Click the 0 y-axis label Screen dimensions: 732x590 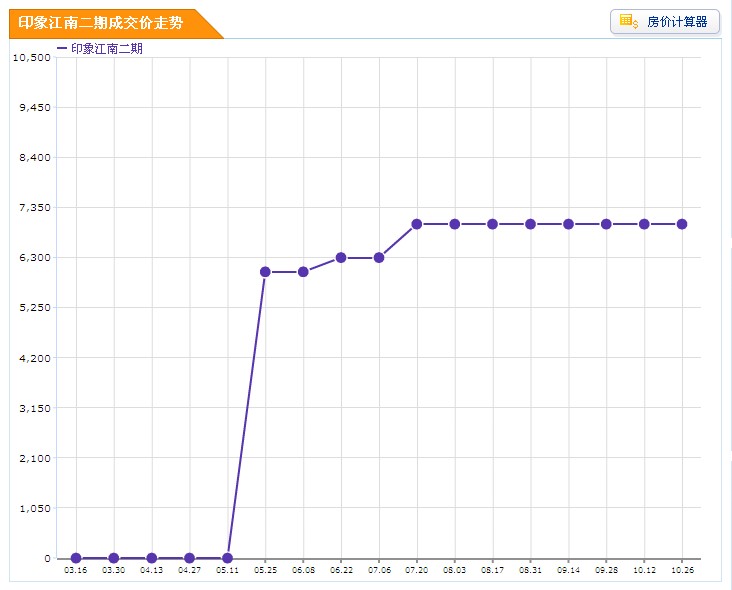click(47, 558)
